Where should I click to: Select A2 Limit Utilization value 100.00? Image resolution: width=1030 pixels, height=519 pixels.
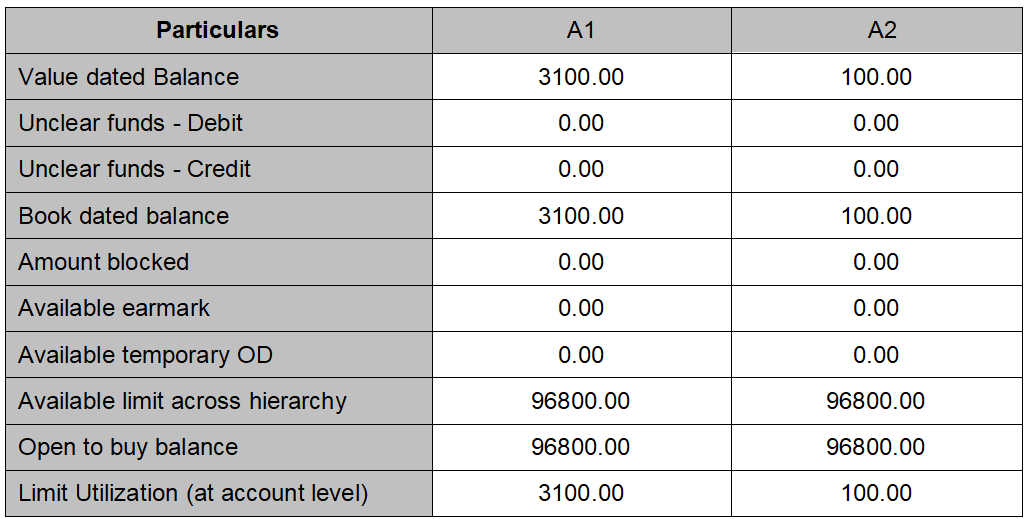point(877,493)
